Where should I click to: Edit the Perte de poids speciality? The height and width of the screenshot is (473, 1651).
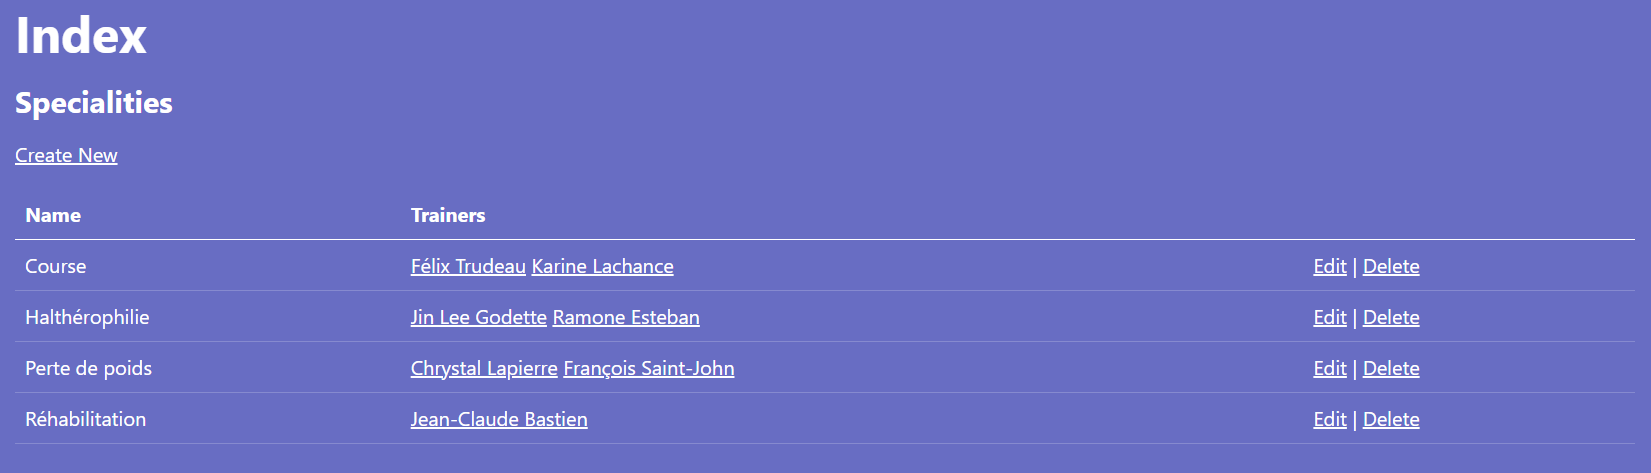1329,368
